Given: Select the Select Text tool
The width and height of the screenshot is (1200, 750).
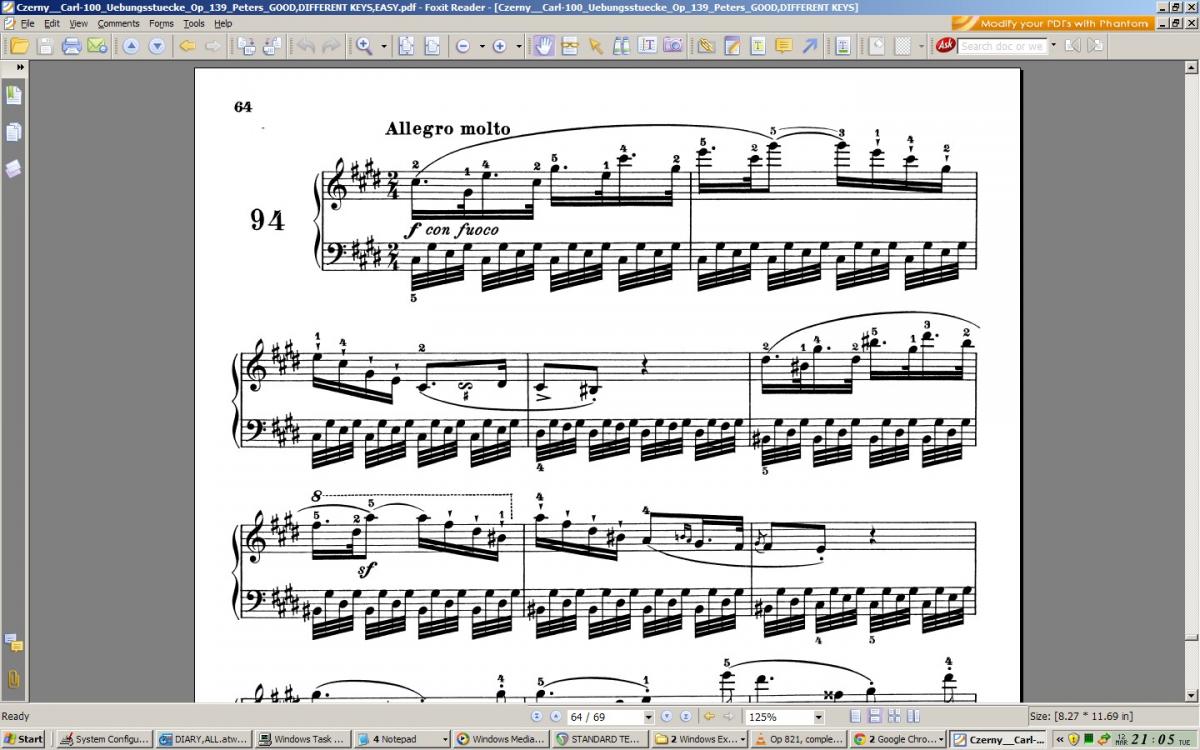Looking at the screenshot, I should [647, 46].
